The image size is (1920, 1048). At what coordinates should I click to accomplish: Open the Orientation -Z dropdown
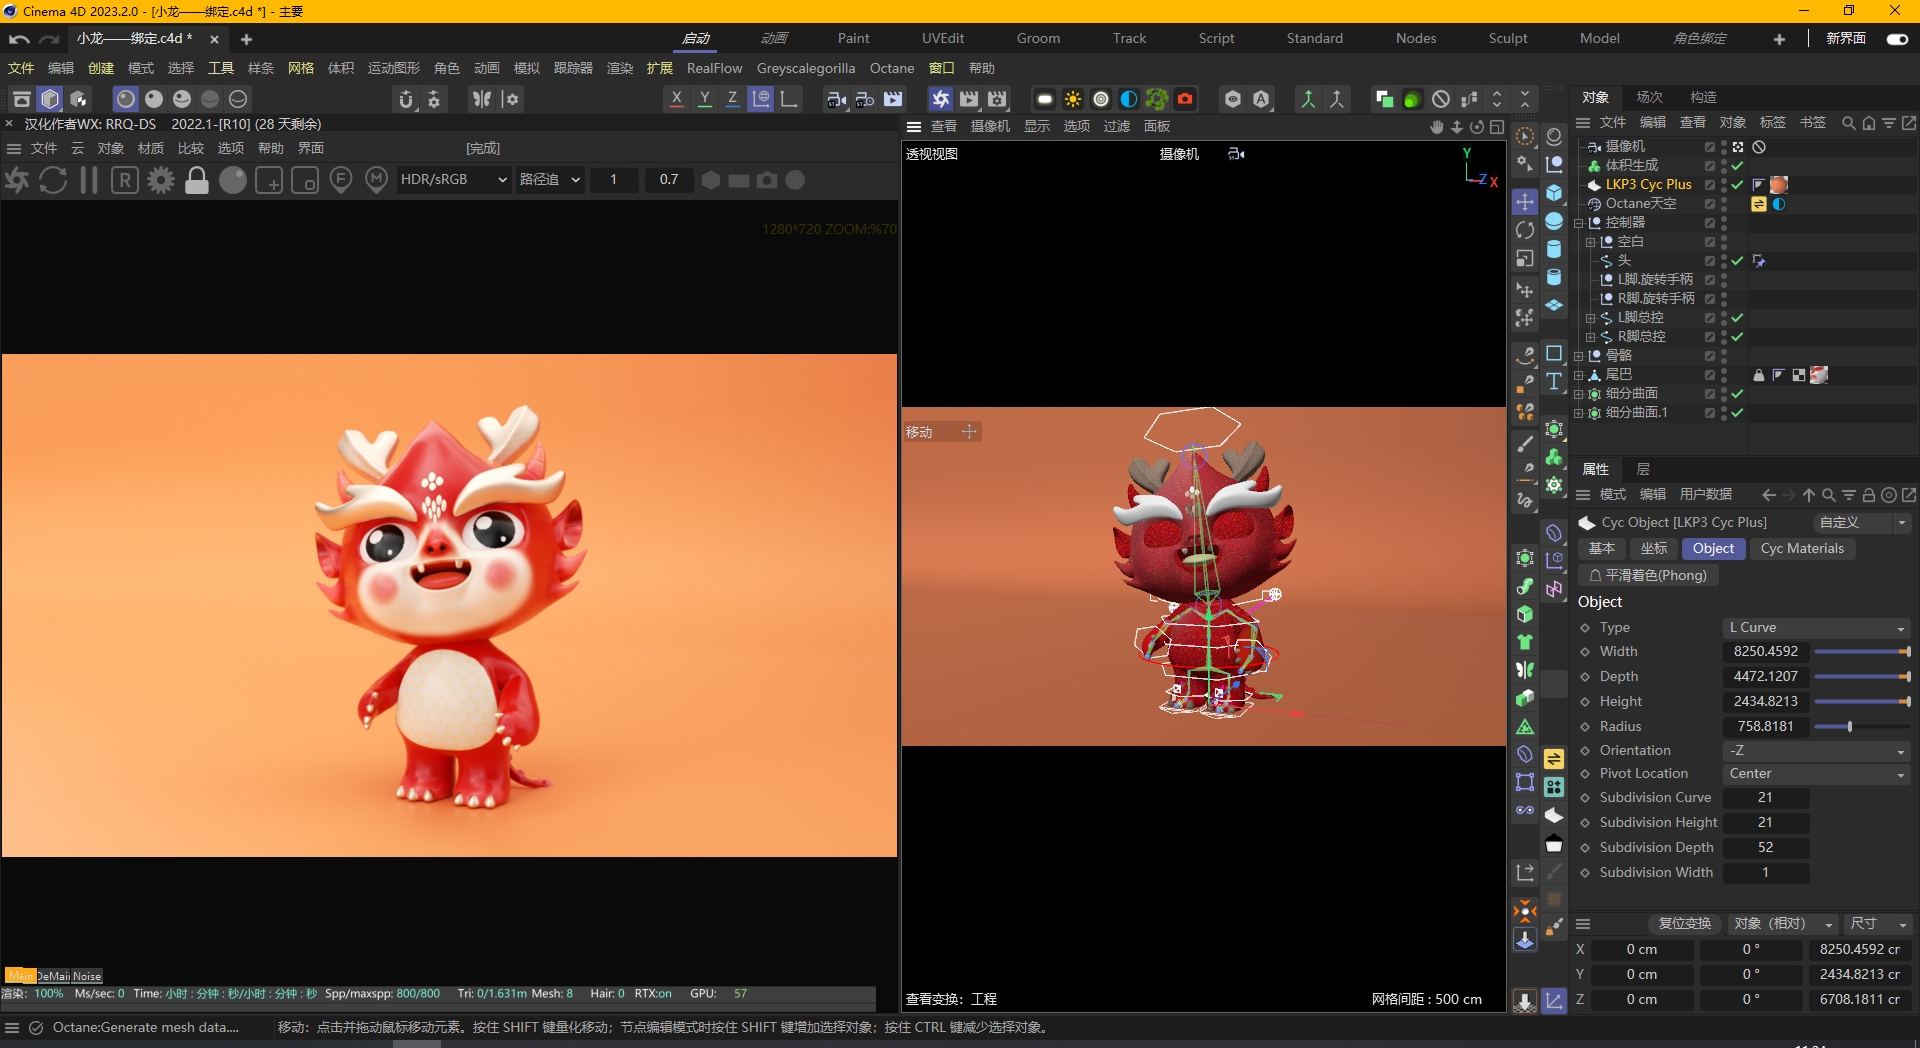[1817, 751]
